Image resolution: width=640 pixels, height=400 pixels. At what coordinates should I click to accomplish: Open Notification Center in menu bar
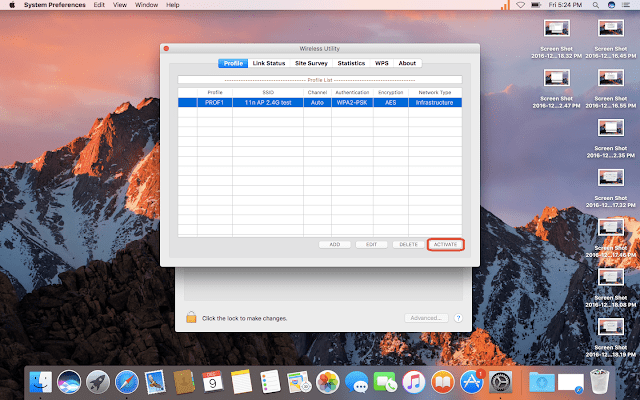pos(626,5)
